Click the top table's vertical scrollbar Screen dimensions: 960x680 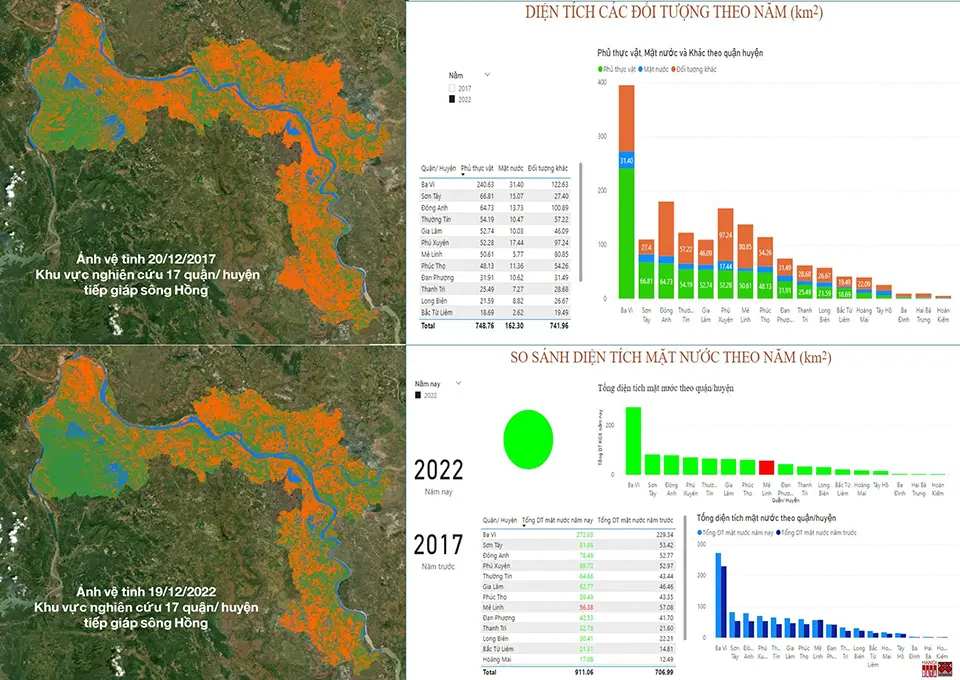(x=579, y=222)
